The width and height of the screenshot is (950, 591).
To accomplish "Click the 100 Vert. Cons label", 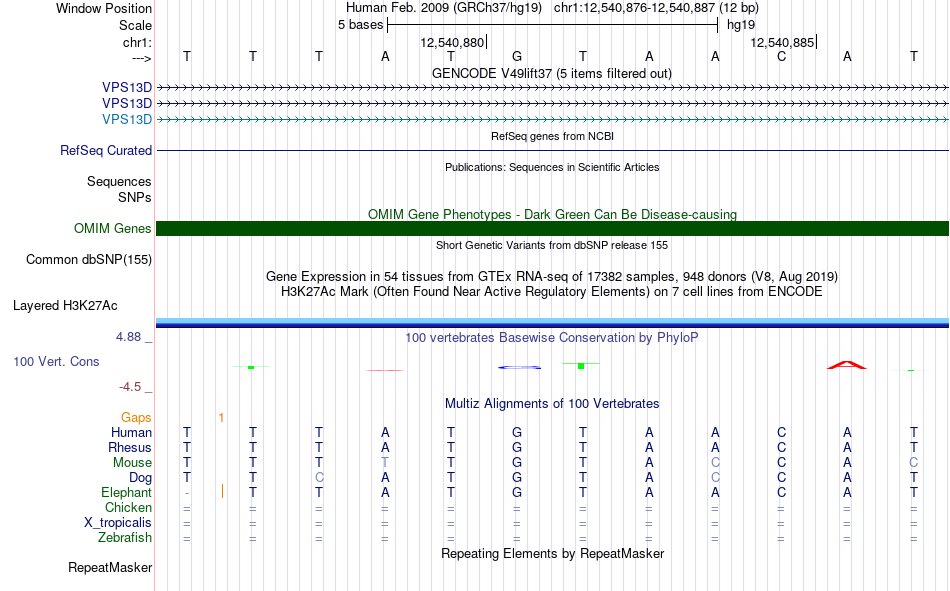I will point(56,361).
